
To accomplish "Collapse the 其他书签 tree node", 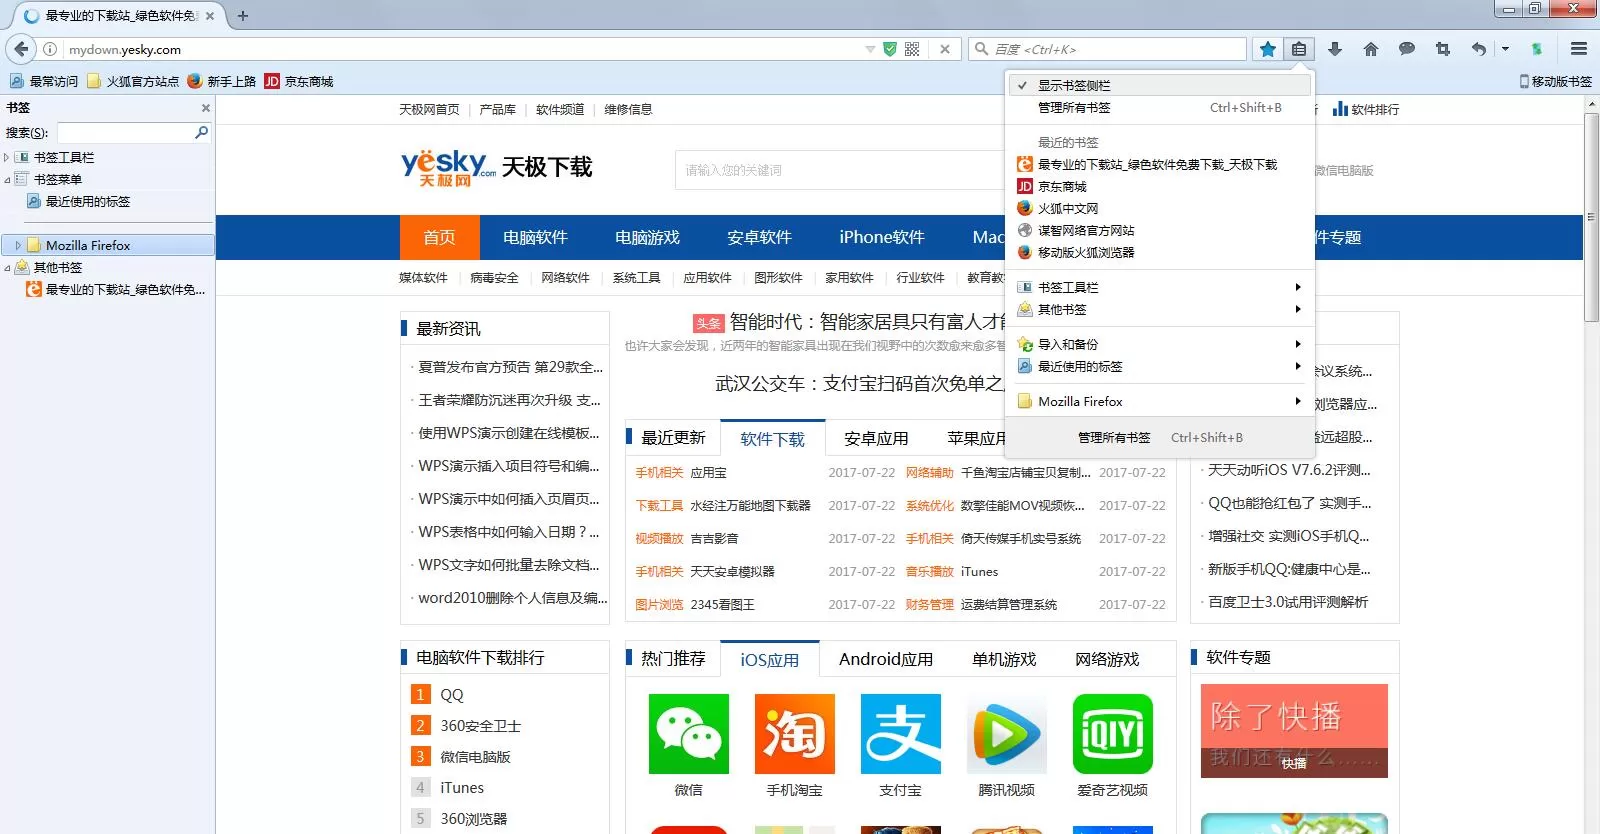I will click(x=7, y=268).
